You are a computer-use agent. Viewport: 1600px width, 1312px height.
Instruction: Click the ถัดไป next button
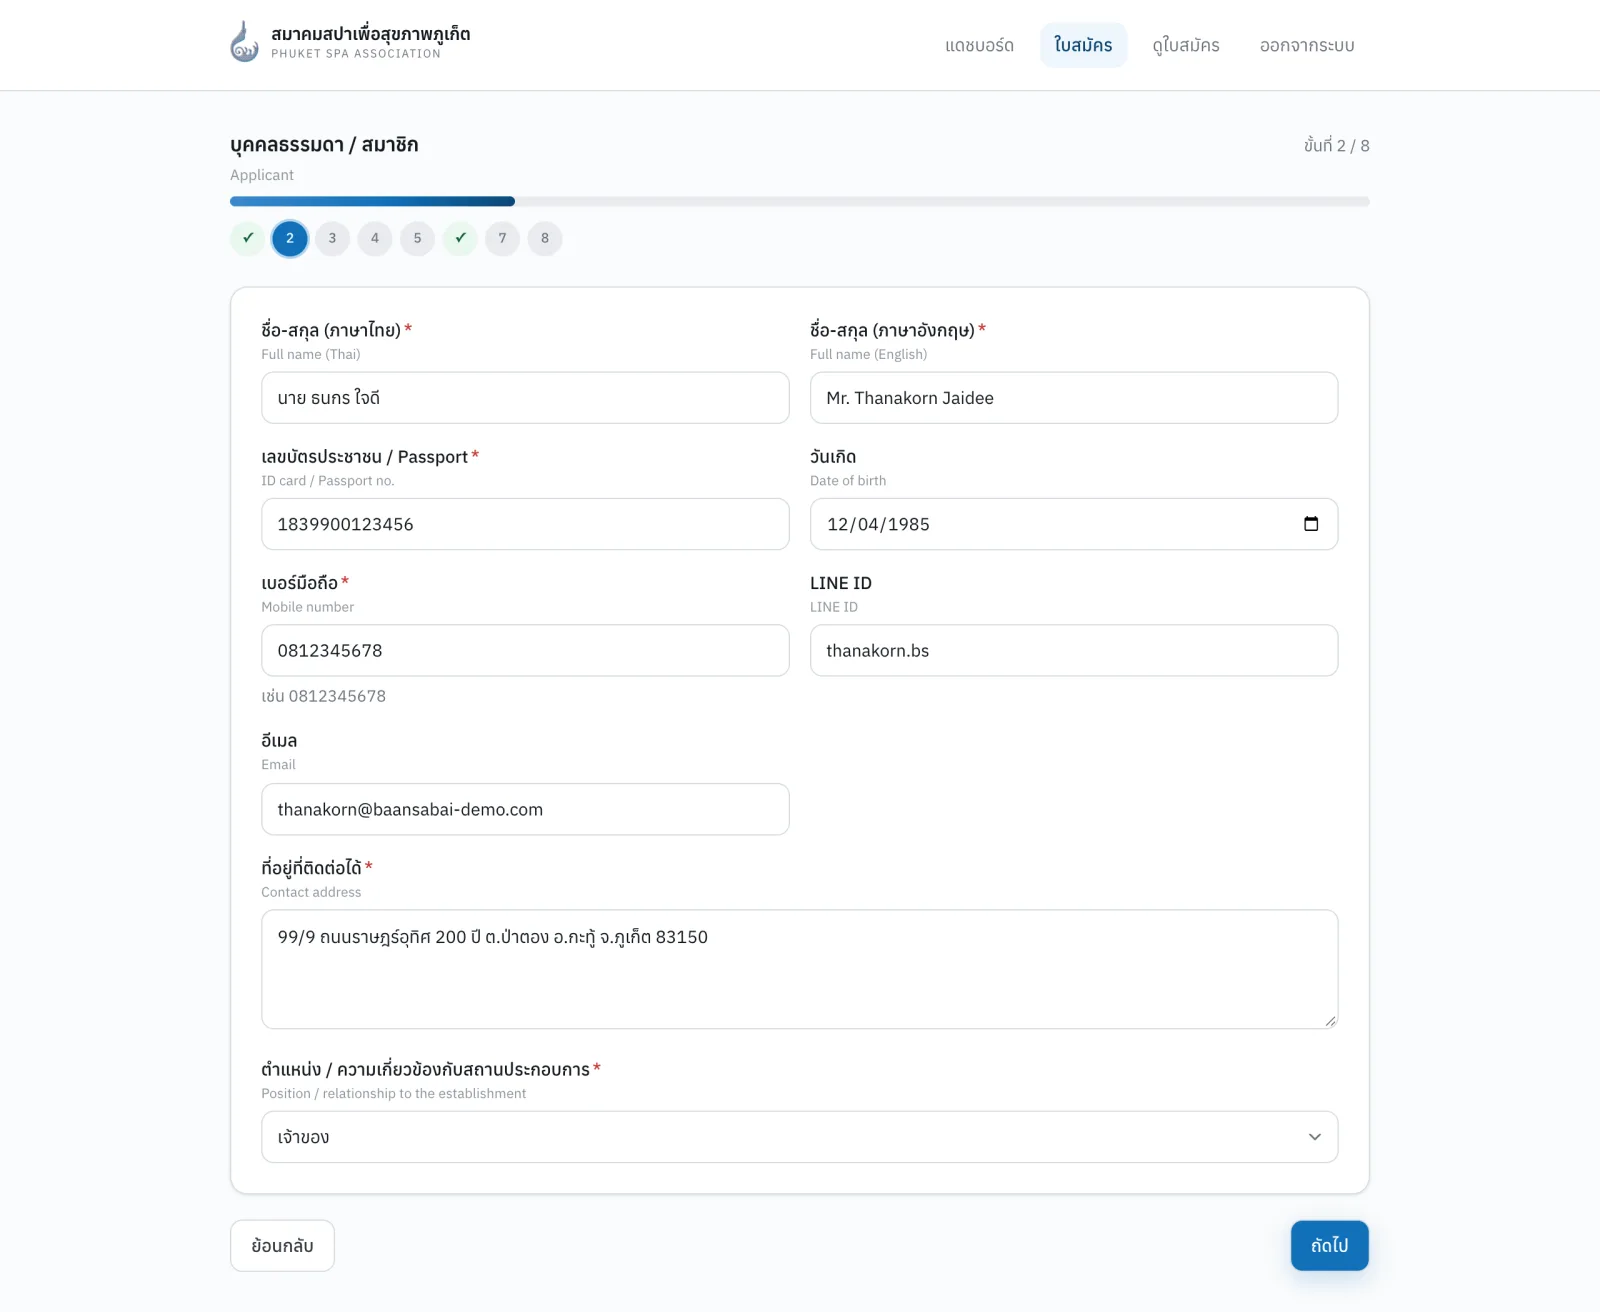(1330, 1246)
